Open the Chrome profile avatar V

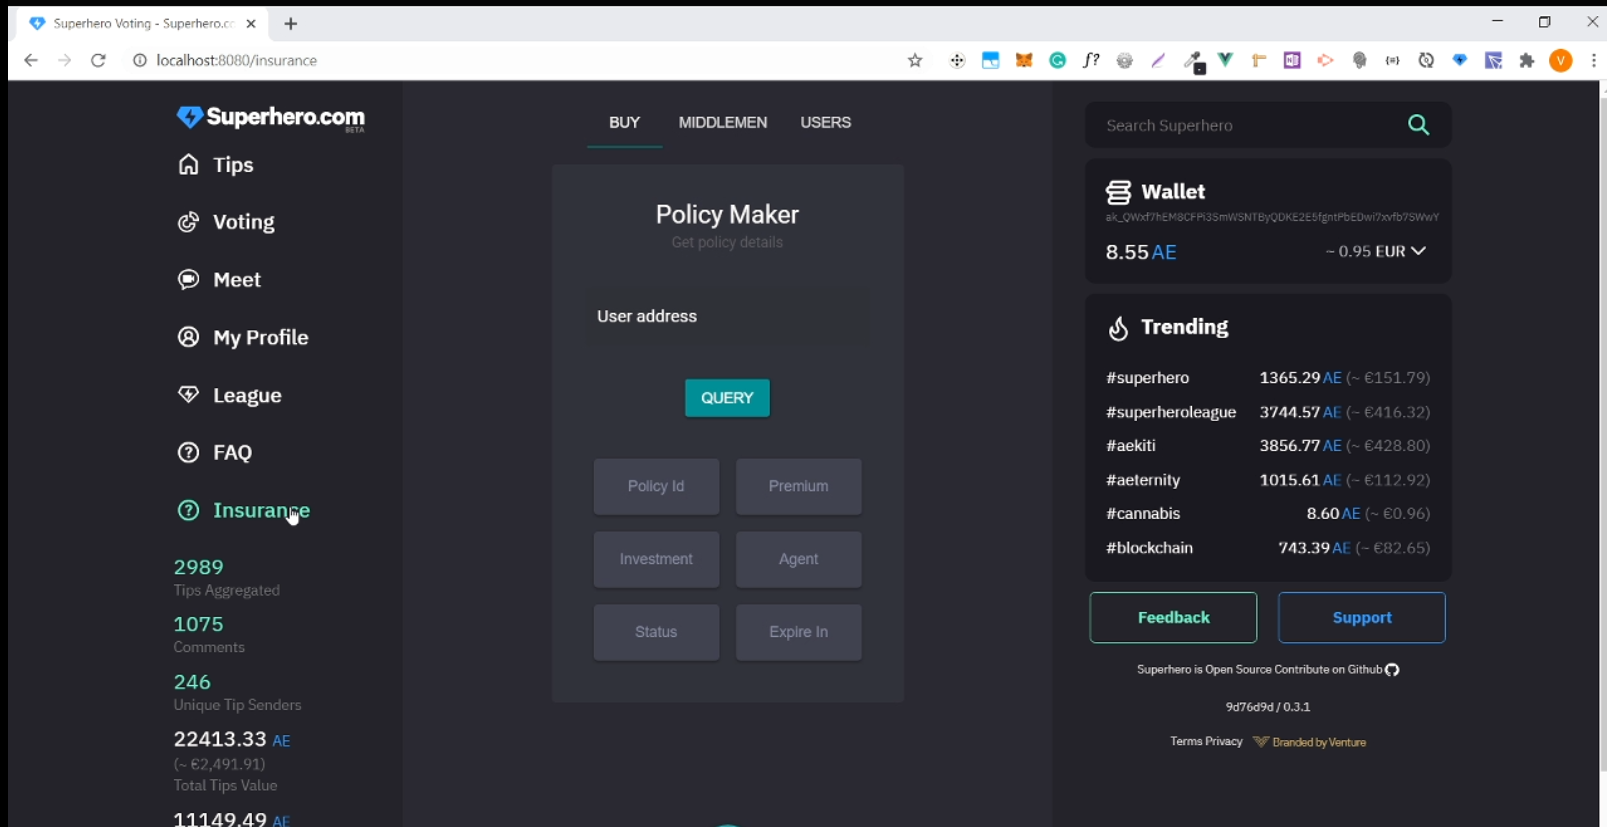coord(1561,61)
